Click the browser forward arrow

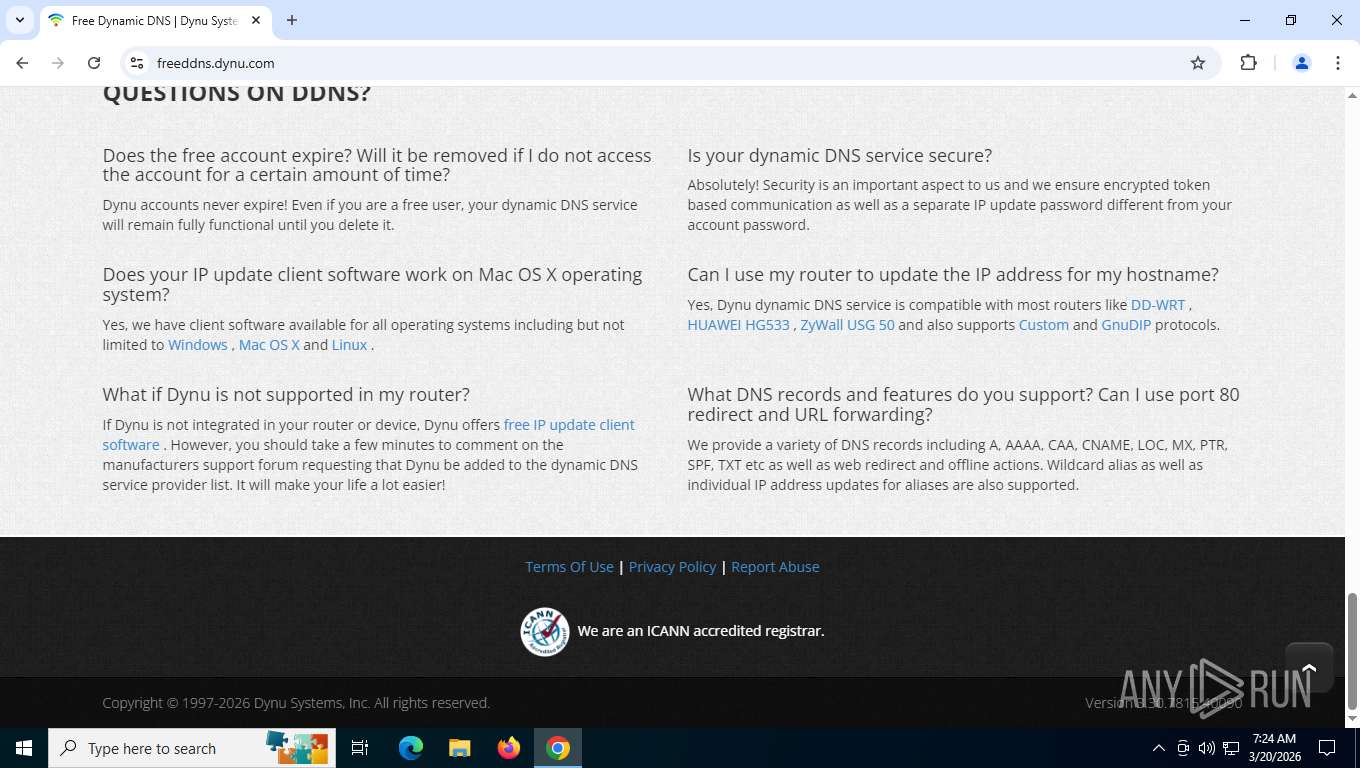[x=58, y=63]
